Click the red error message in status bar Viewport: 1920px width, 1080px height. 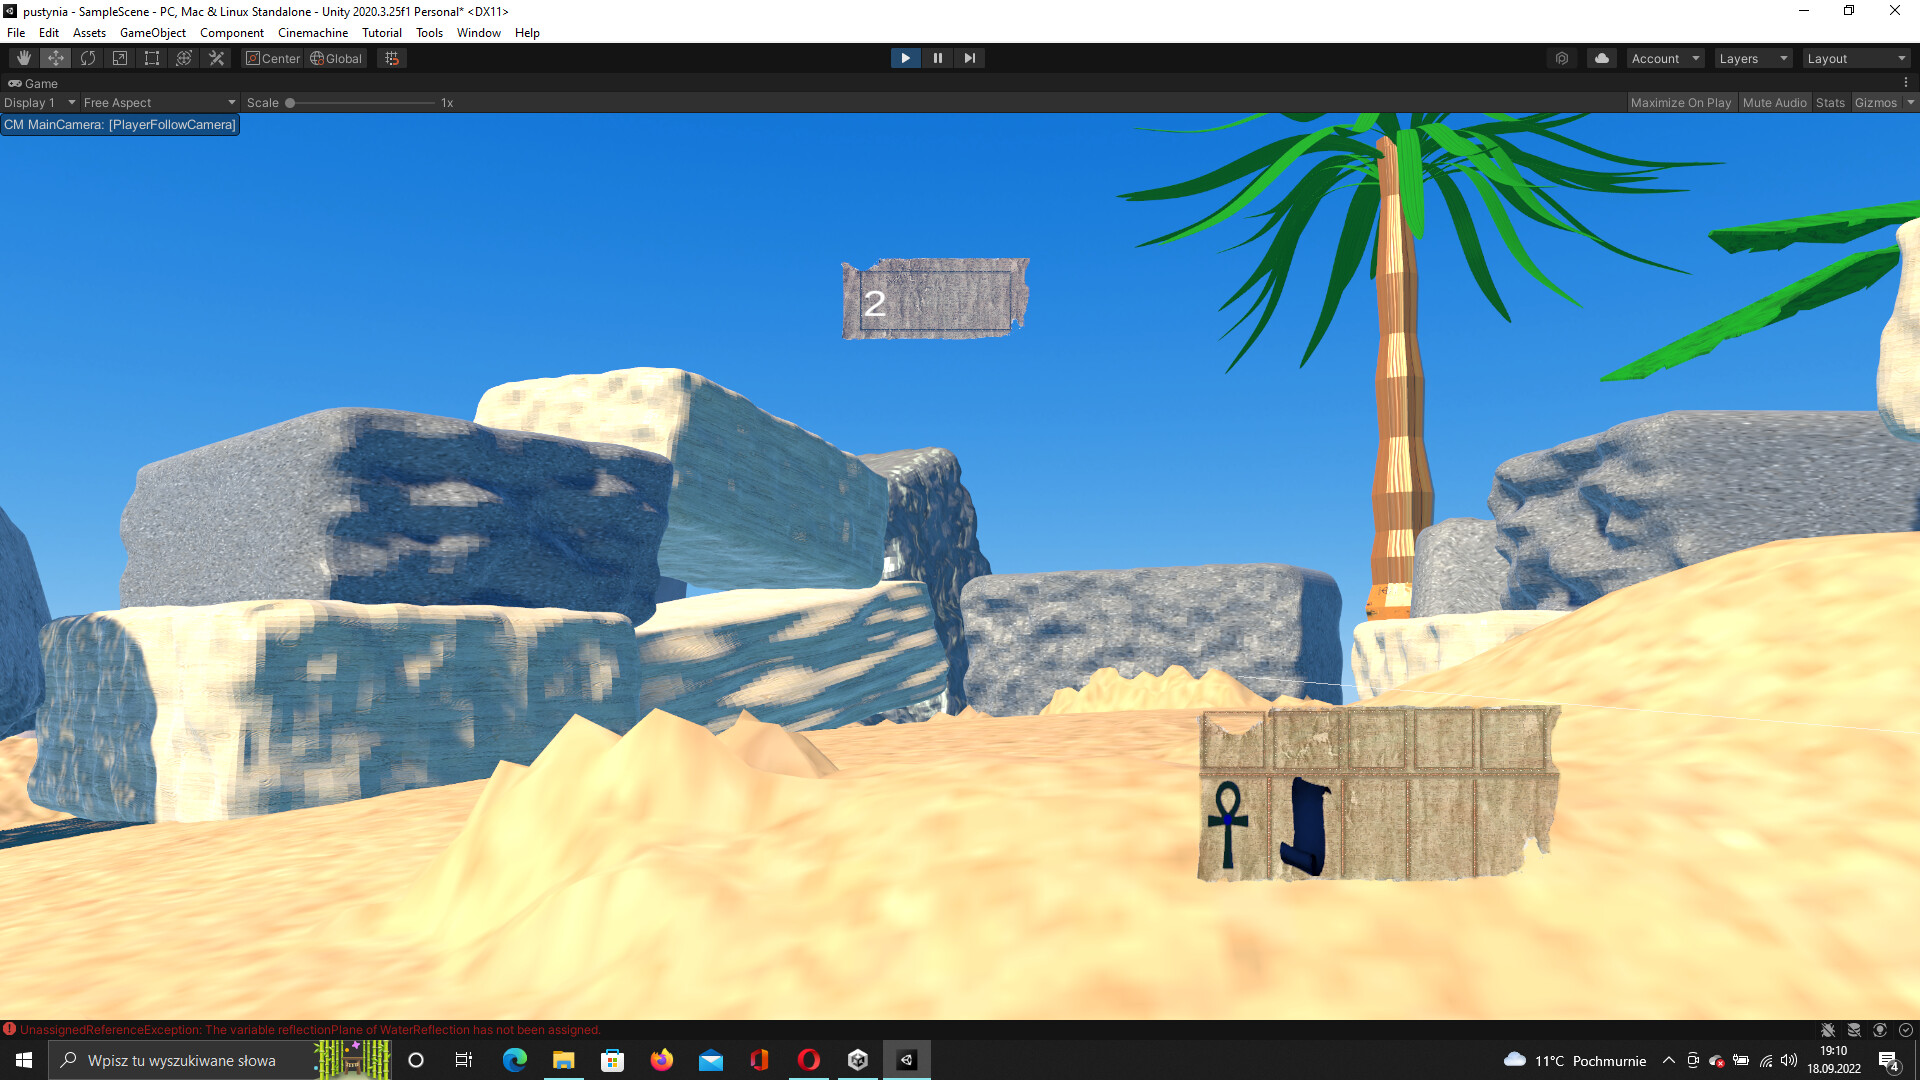(310, 1030)
